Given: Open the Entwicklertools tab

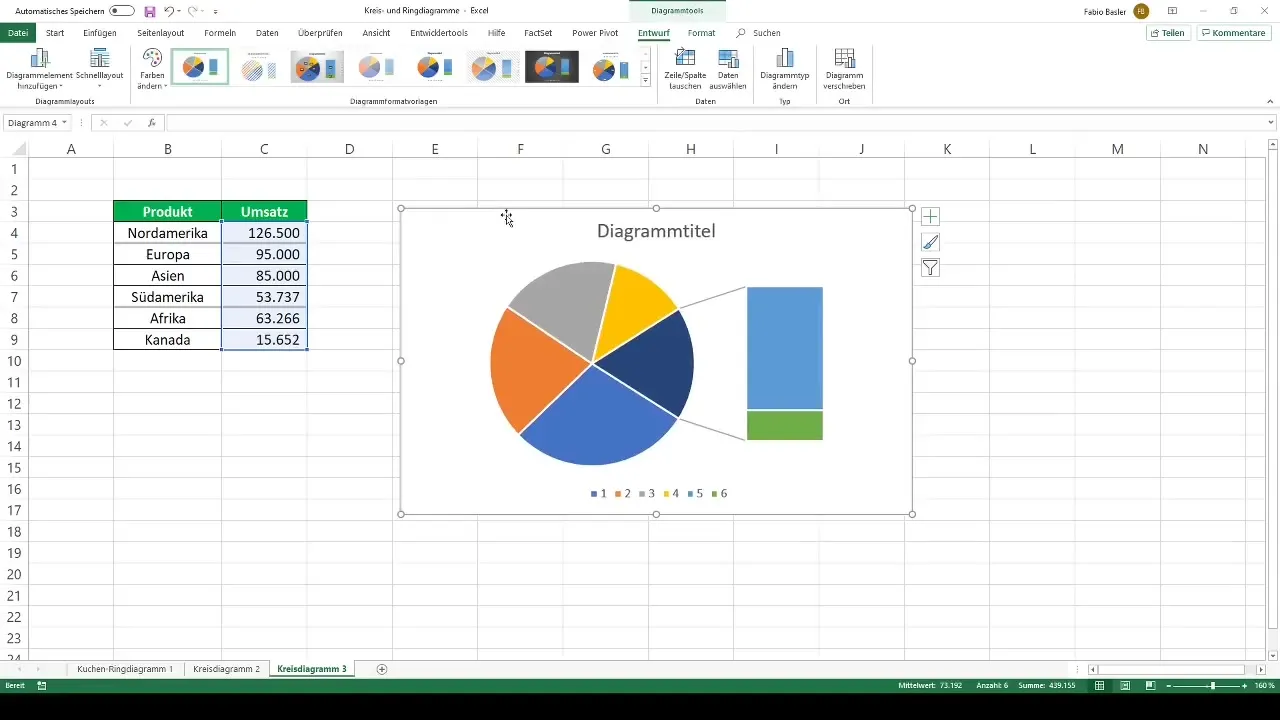Looking at the screenshot, I should [x=439, y=33].
